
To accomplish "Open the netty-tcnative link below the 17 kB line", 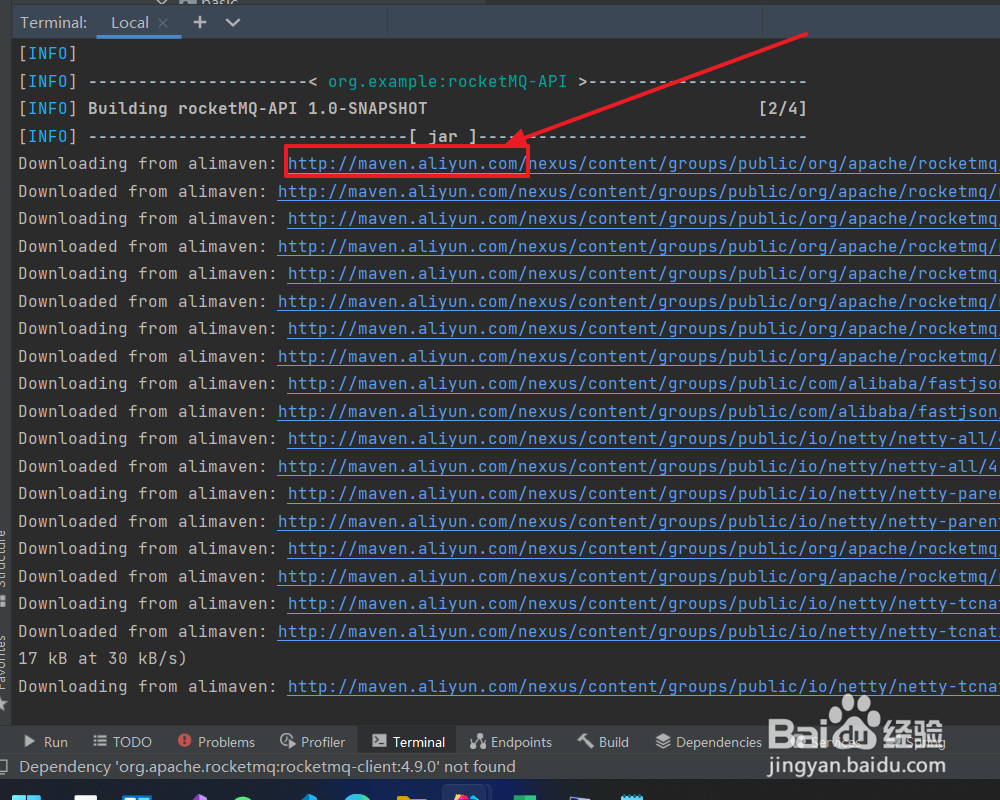I will click(x=643, y=687).
